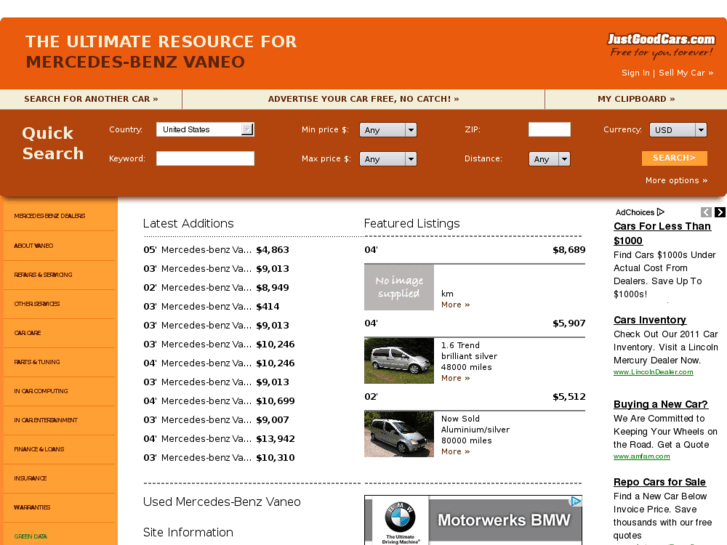727x545 pixels.
Task: Click the Site Information heading
Action: tap(188, 532)
